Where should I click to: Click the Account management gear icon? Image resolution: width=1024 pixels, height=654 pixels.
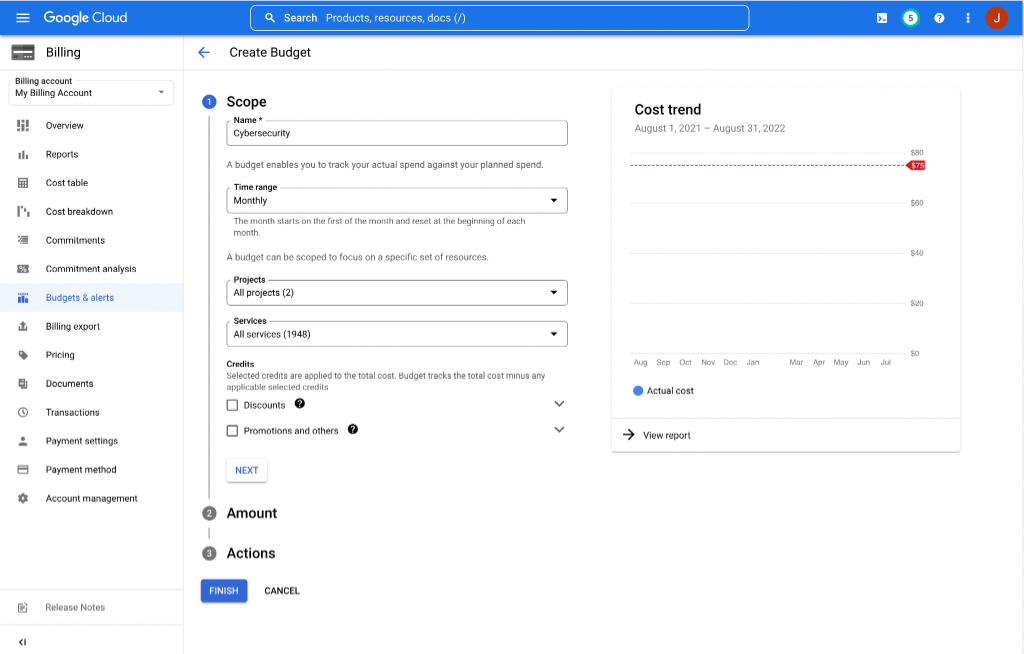click(x=23, y=498)
